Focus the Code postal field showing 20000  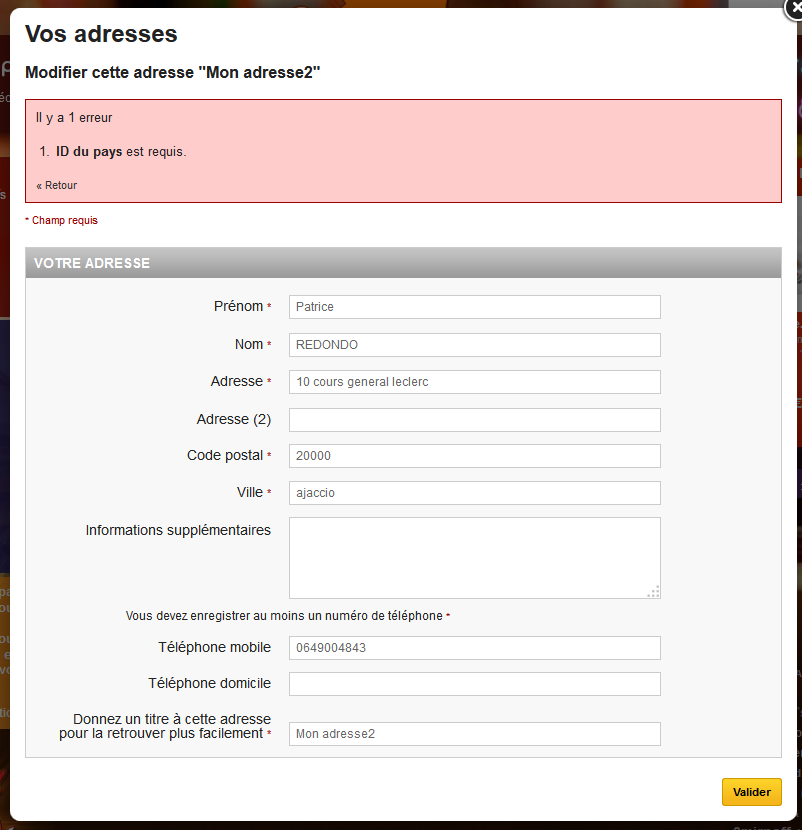[x=474, y=456]
